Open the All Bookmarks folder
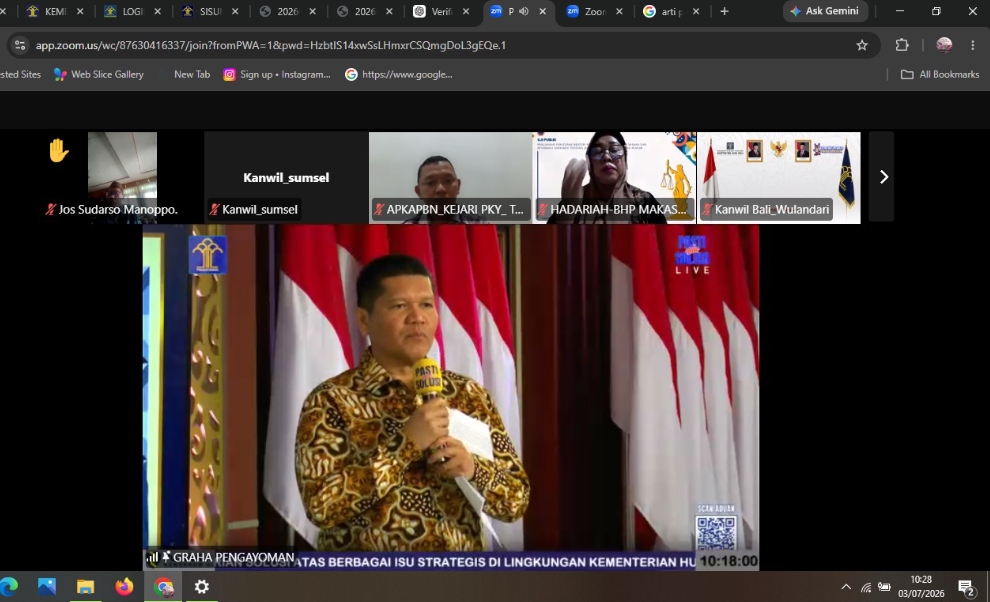Image resolution: width=990 pixels, height=602 pixels. (x=940, y=75)
